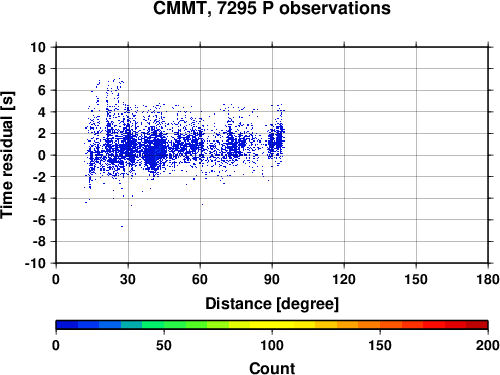
Task: Click colorbar tick label '150'
Action: click(x=380, y=345)
